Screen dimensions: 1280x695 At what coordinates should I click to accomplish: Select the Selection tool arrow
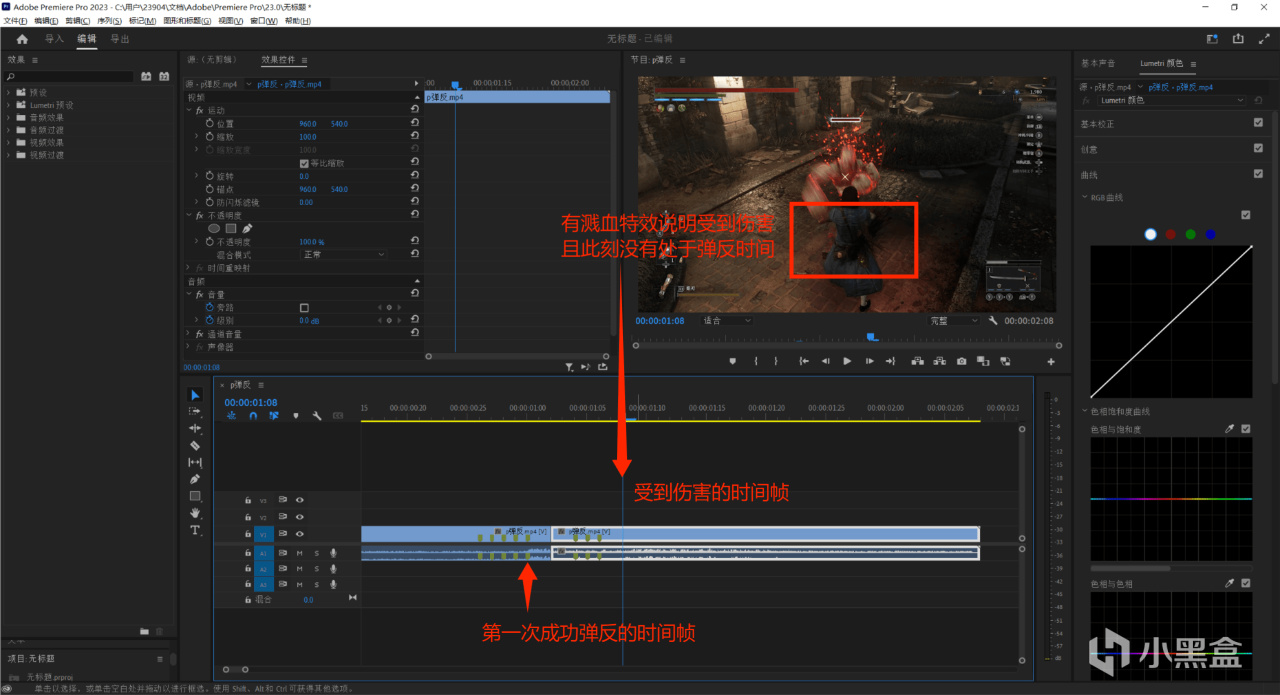coord(195,395)
